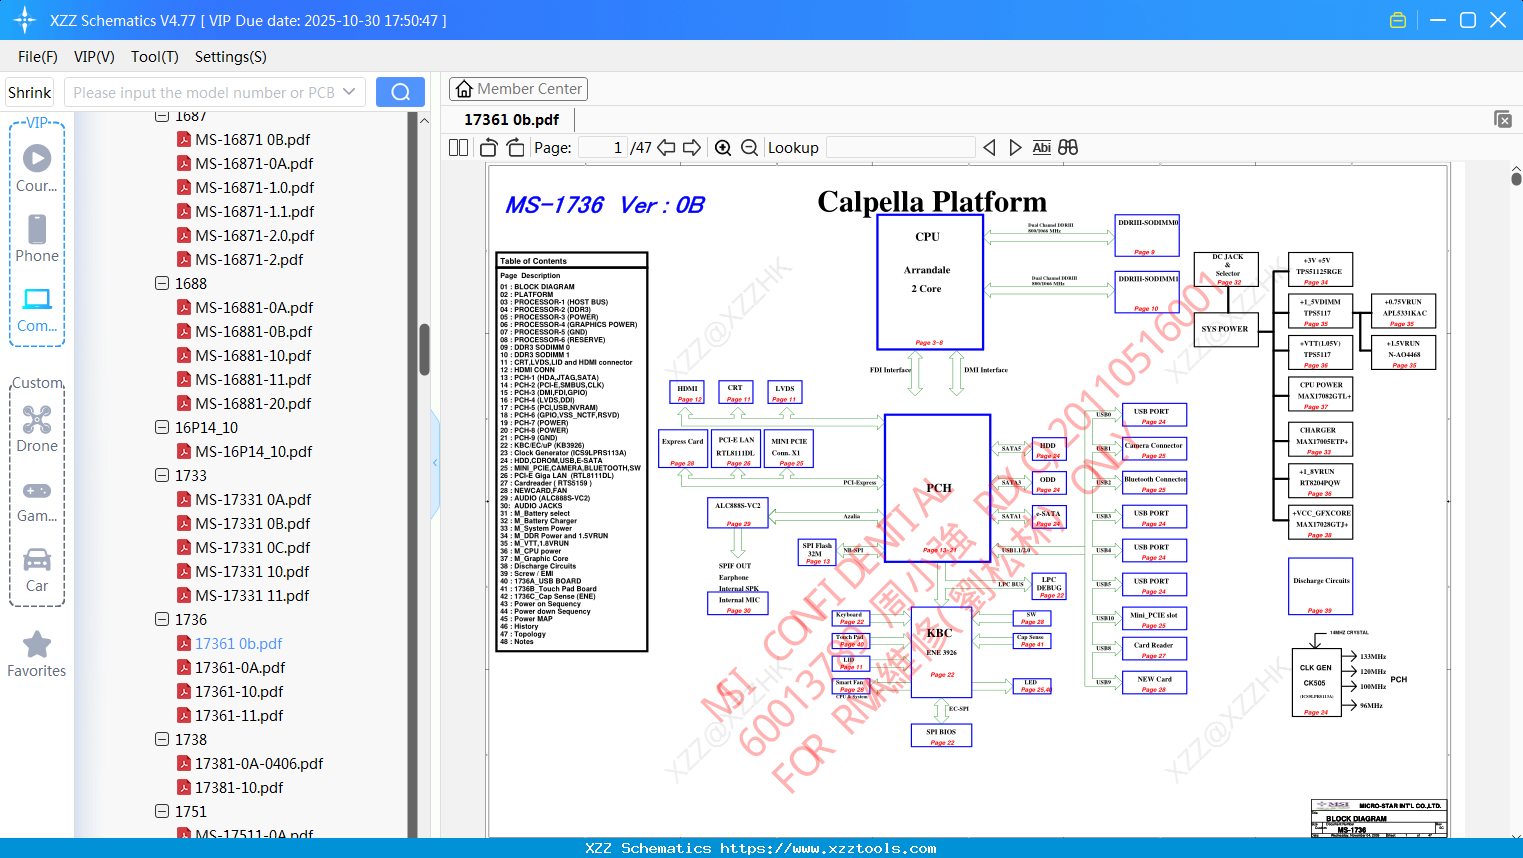Click the binoculars search icon
Image resolution: width=1523 pixels, height=858 pixels.
pos(1068,147)
